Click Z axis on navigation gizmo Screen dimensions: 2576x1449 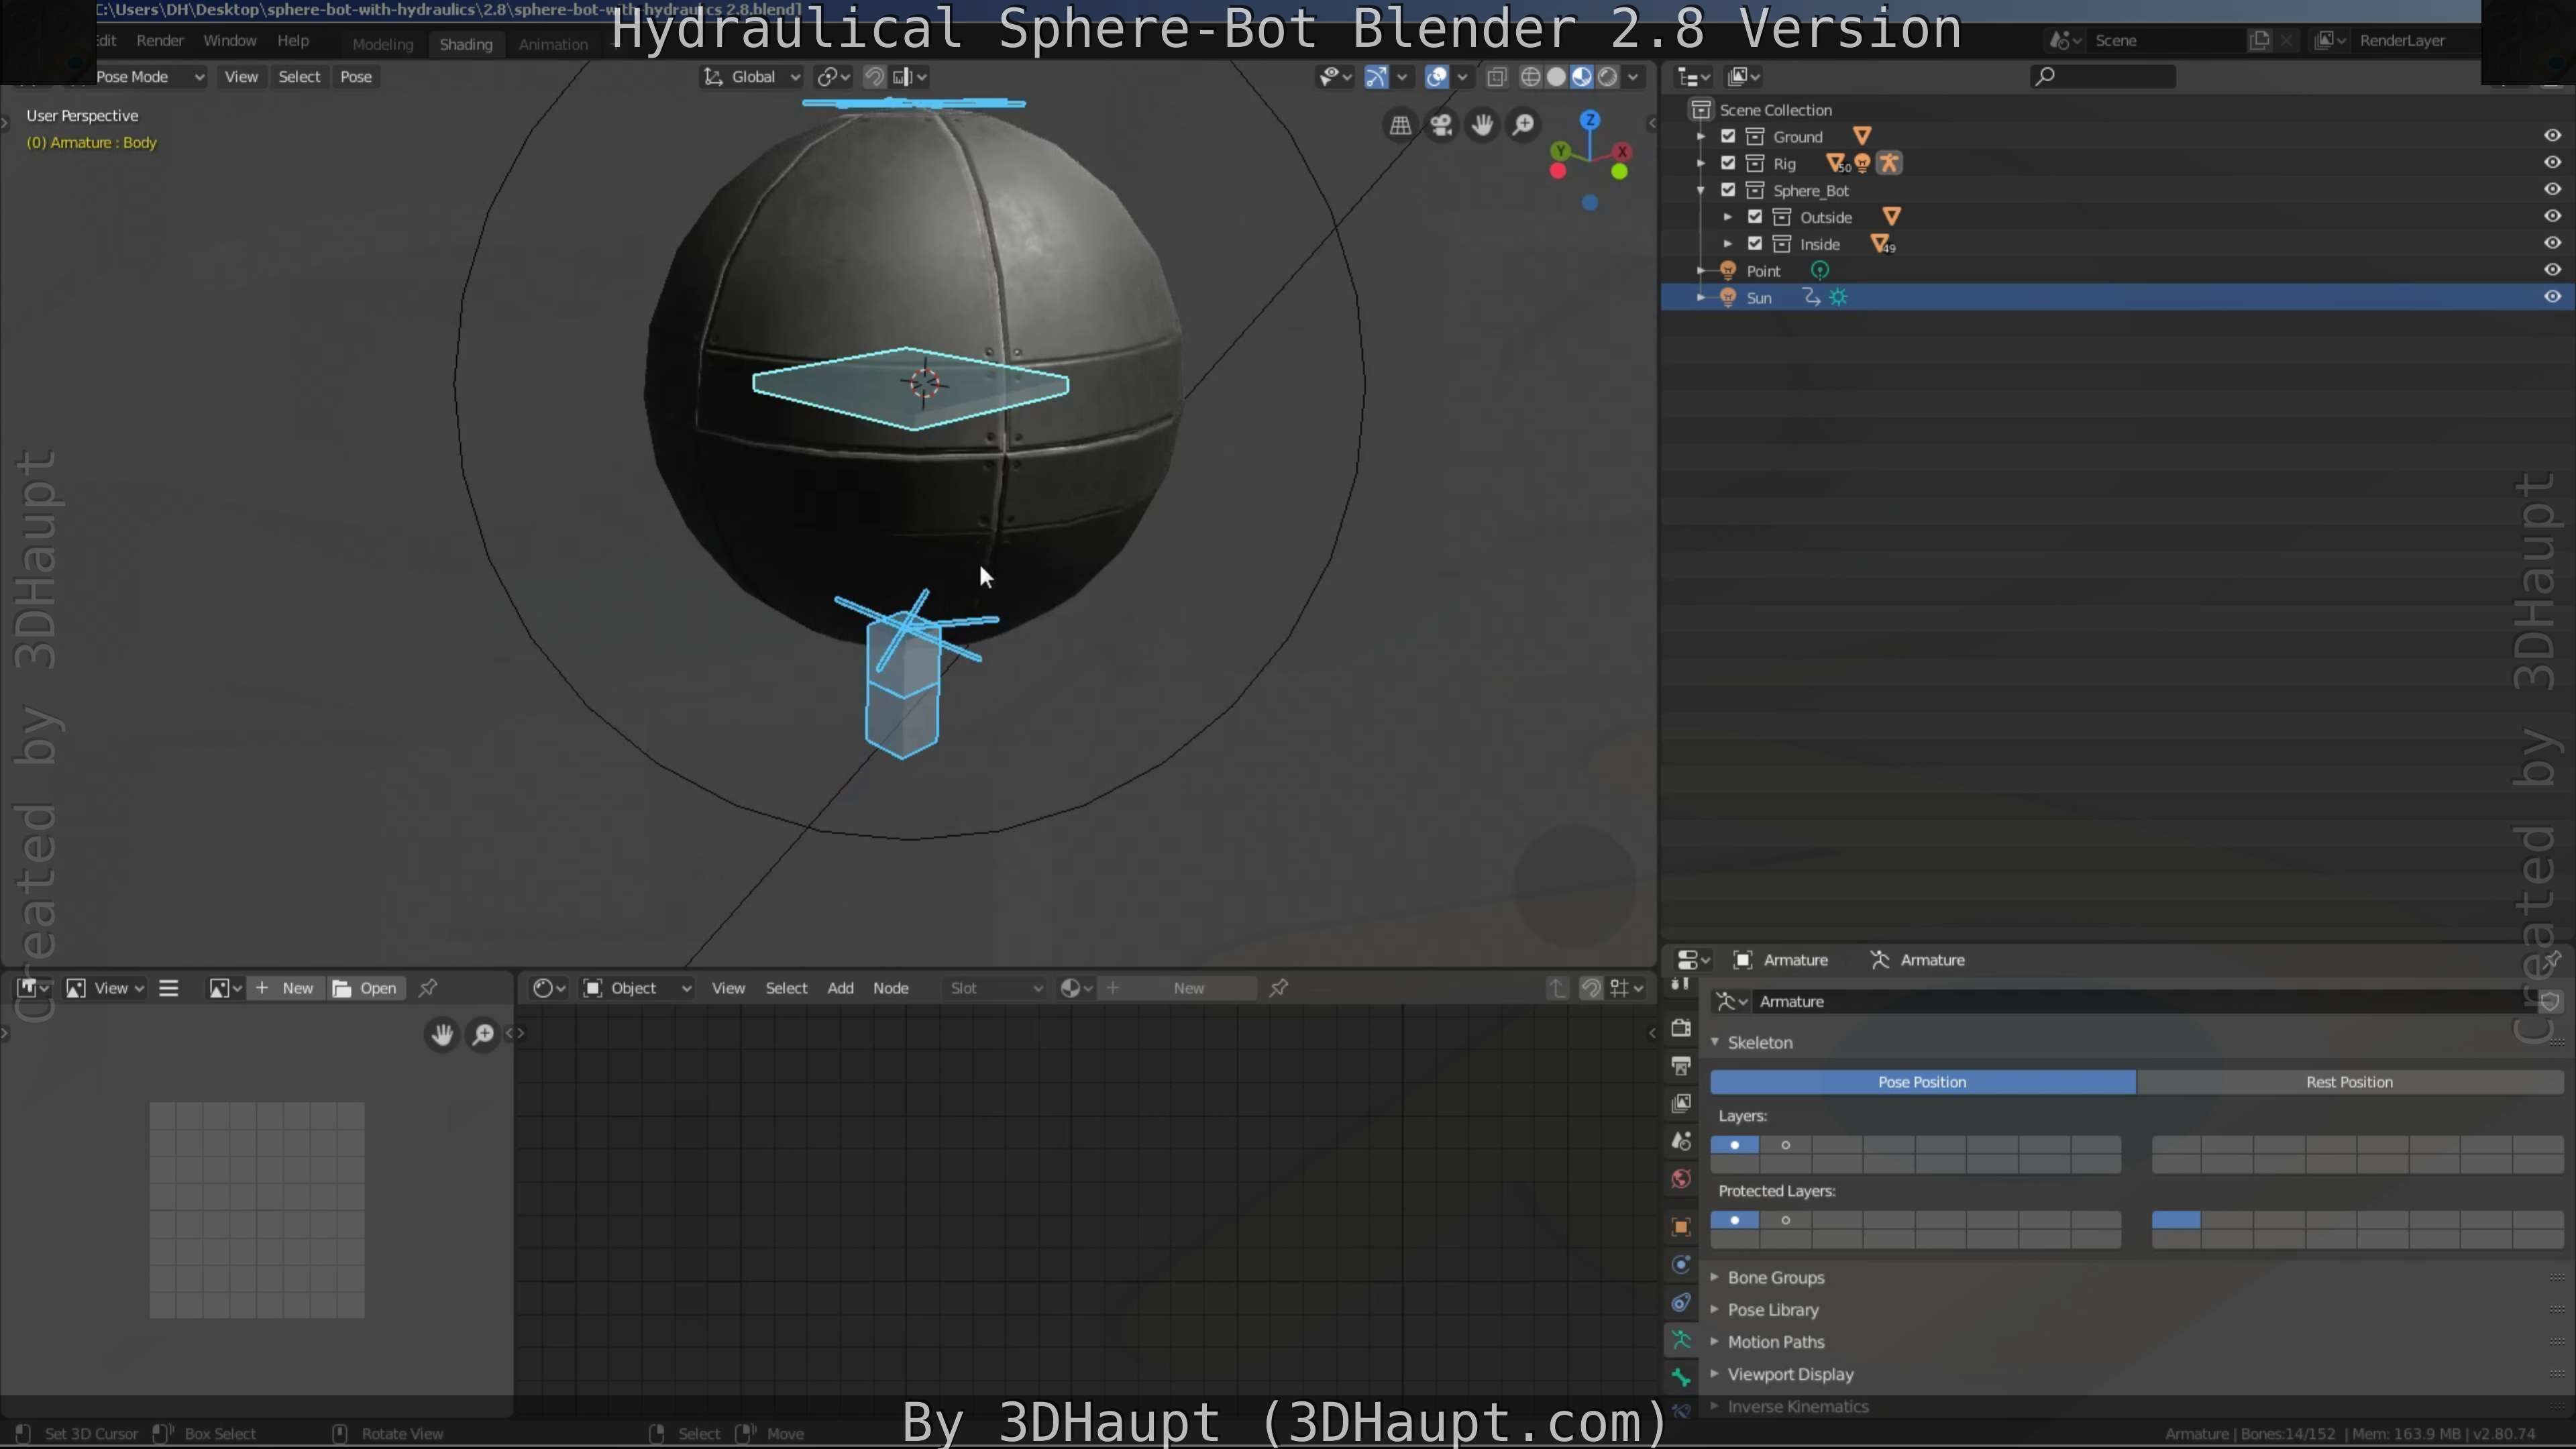1590,120
